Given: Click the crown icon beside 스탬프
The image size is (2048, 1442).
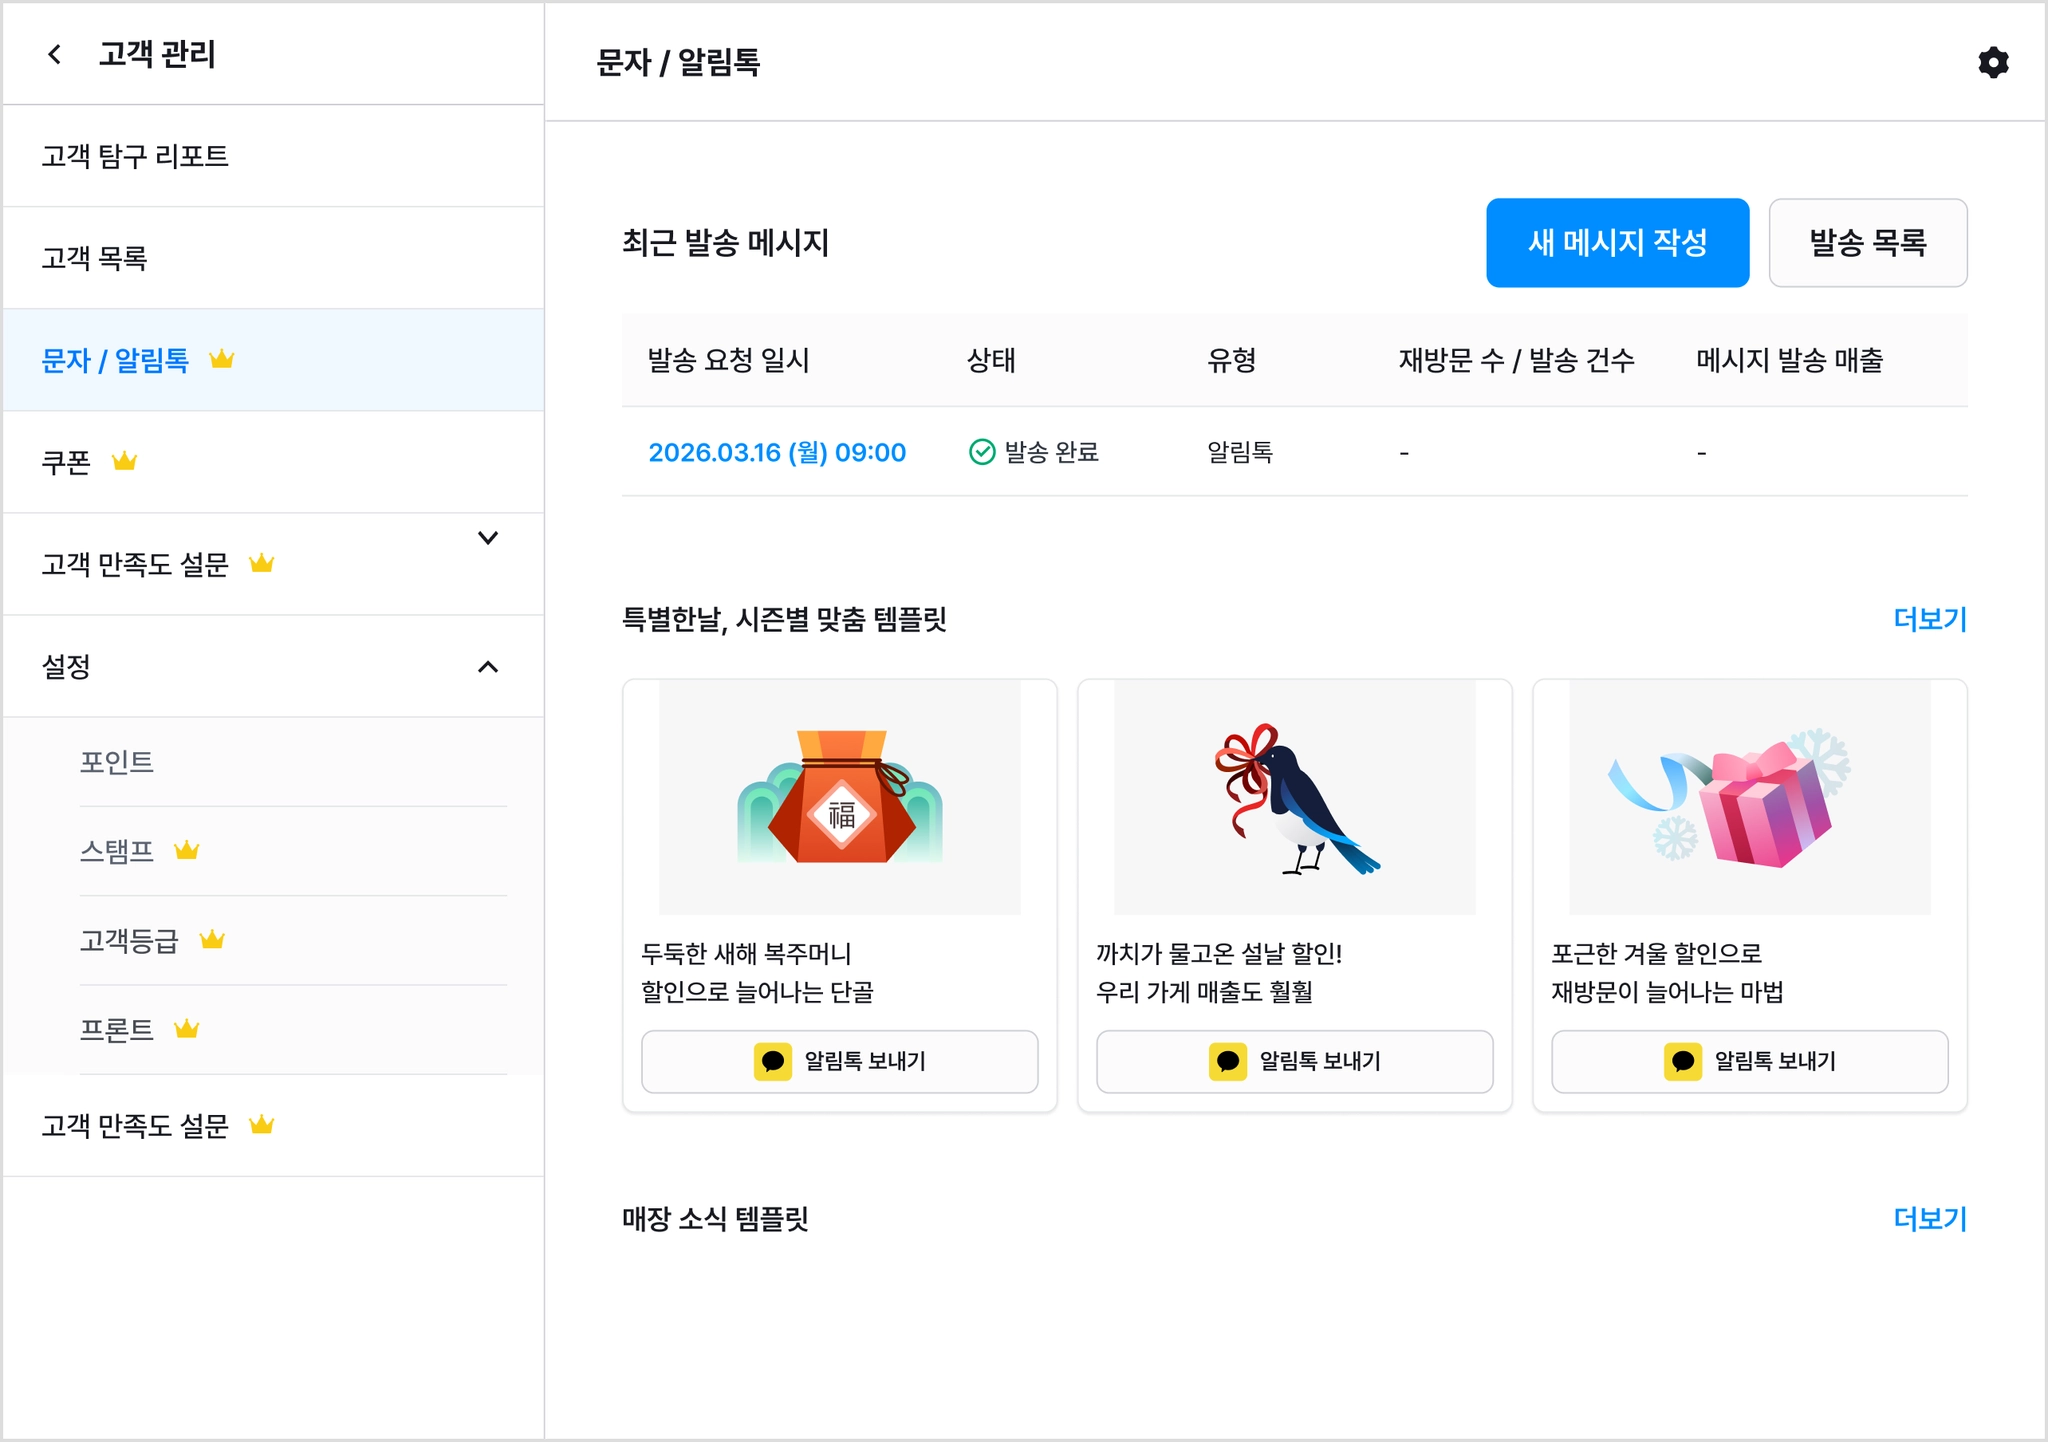Looking at the screenshot, I should [187, 850].
